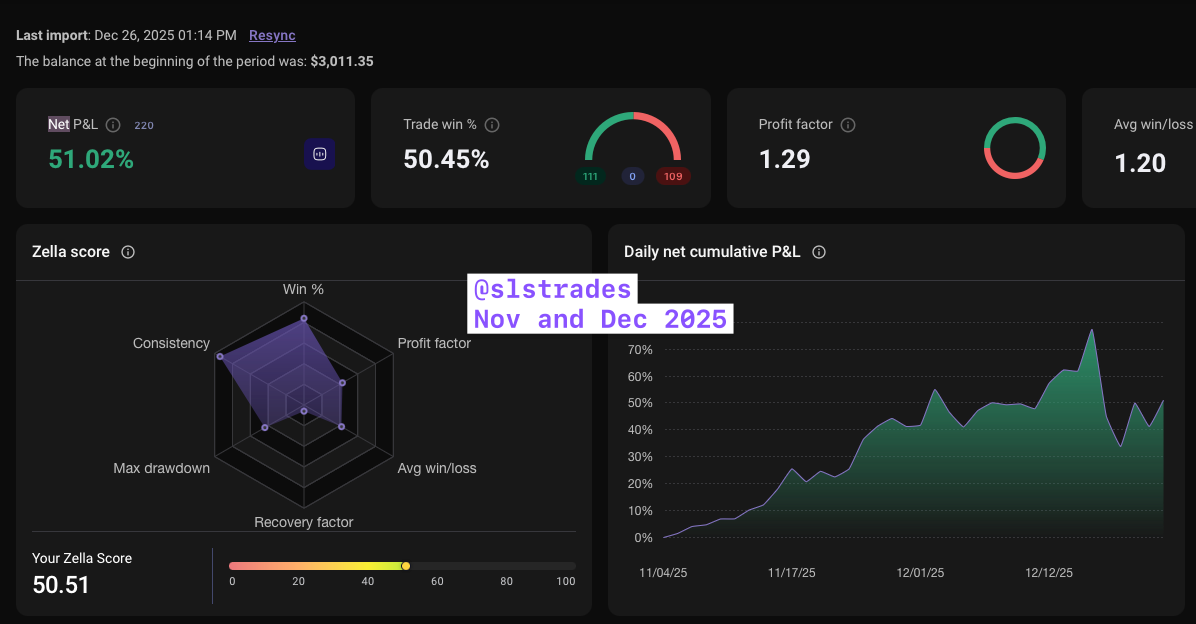Click the red 109 losing trades badge
This screenshot has height=624, width=1196.
(673, 176)
